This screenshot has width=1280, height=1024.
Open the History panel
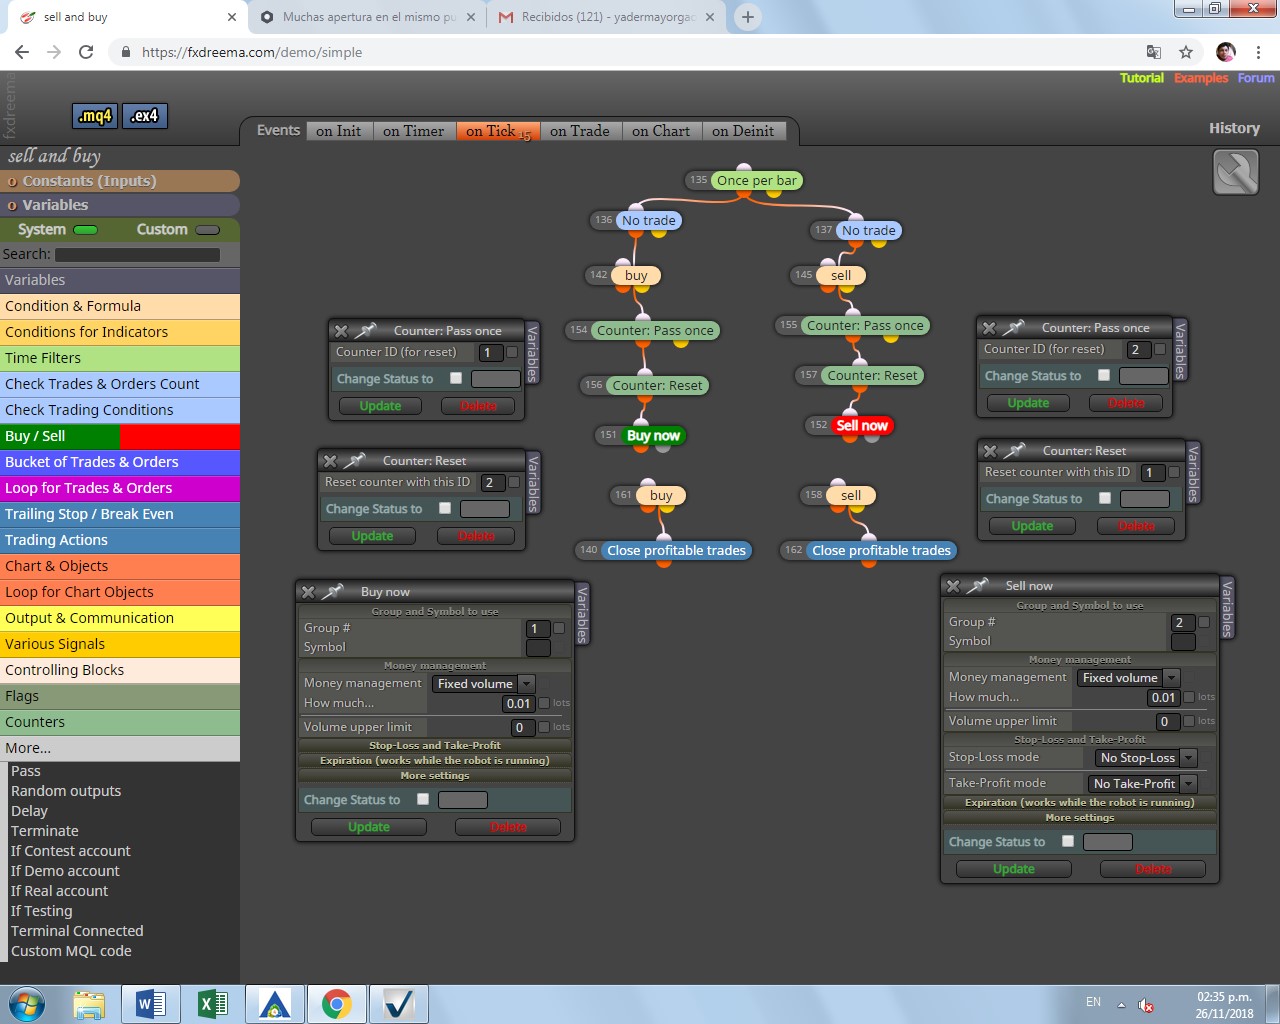coord(1234,128)
